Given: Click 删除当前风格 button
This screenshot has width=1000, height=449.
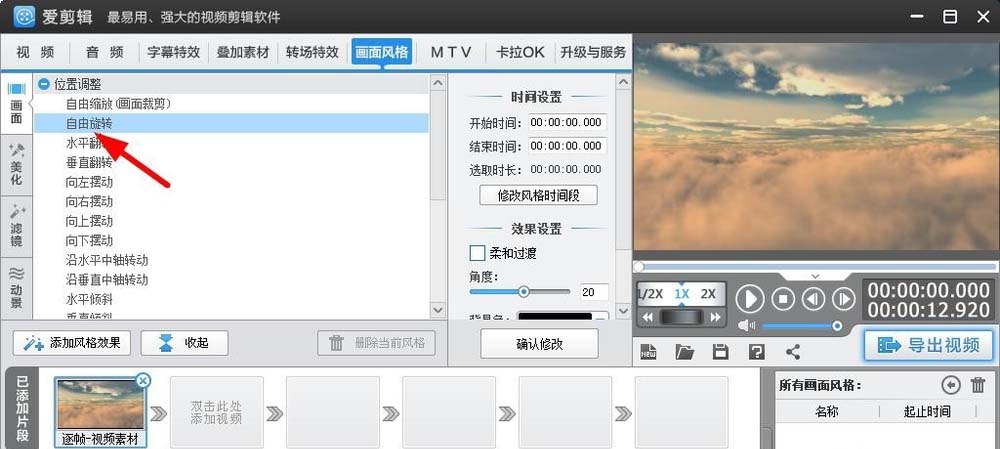Looking at the screenshot, I should click(376, 343).
